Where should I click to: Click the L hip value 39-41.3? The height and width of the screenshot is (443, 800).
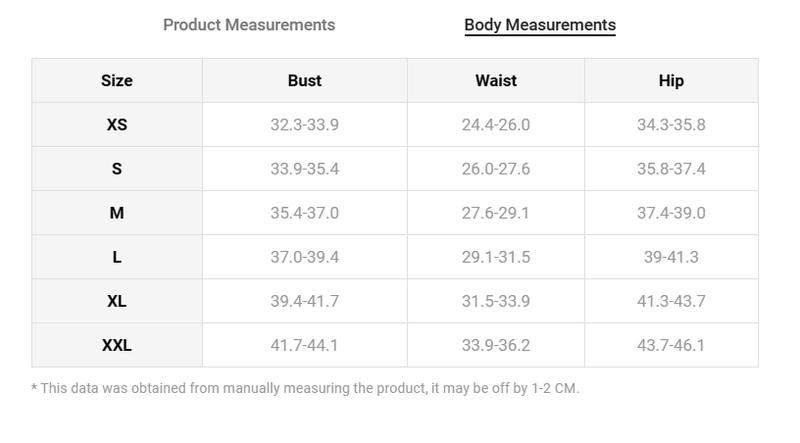click(671, 257)
